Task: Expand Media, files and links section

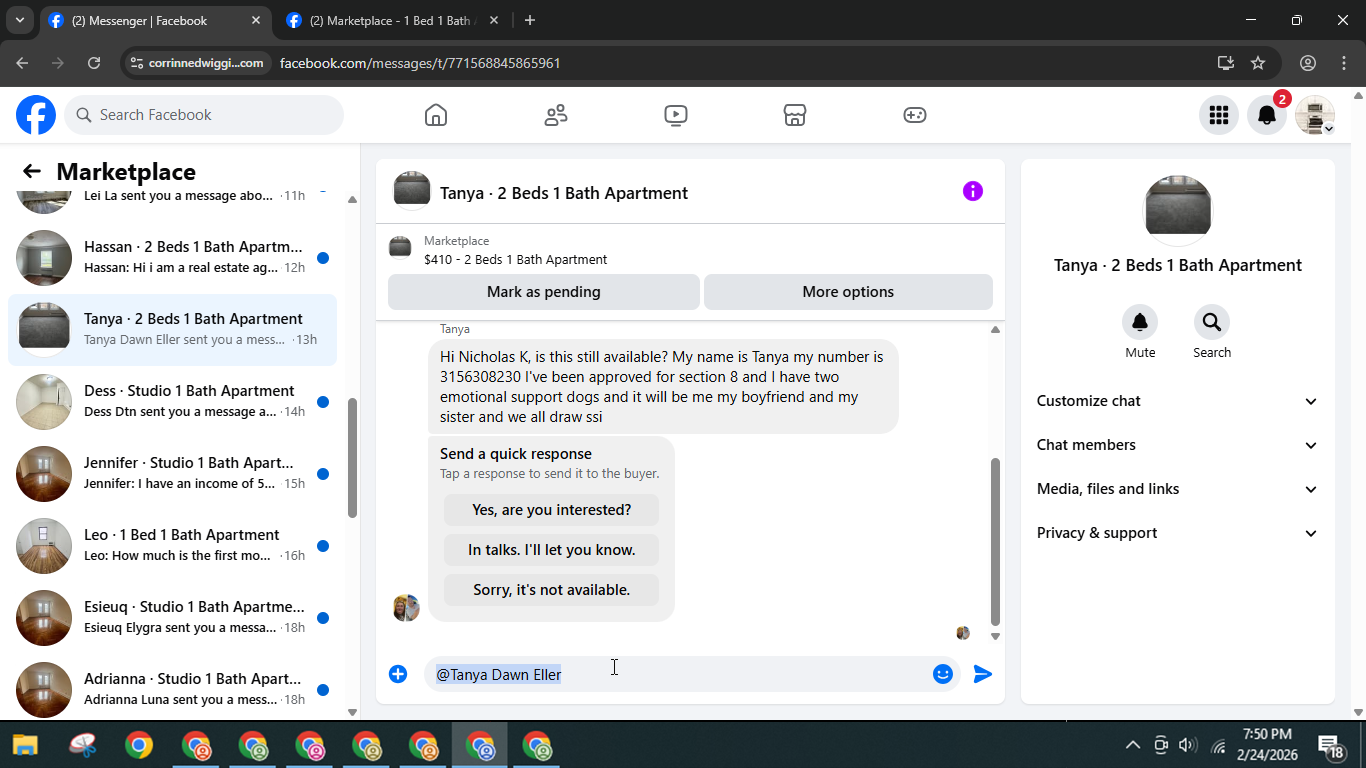Action: [x=1178, y=489]
